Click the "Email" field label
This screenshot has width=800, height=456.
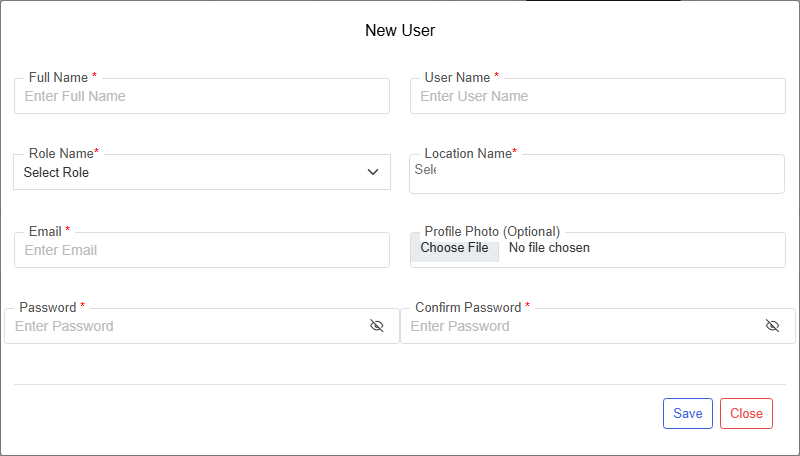(x=45, y=231)
